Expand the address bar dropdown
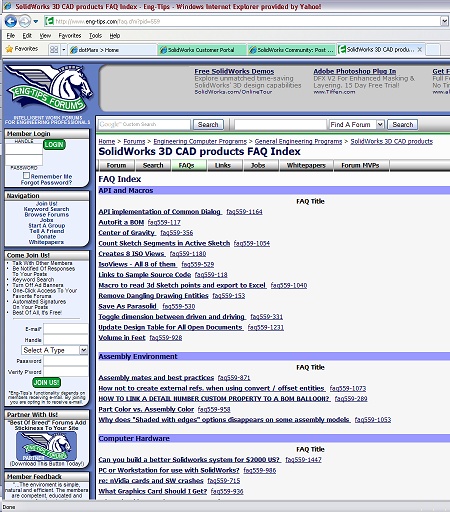450x512 pixels. click(444, 22)
